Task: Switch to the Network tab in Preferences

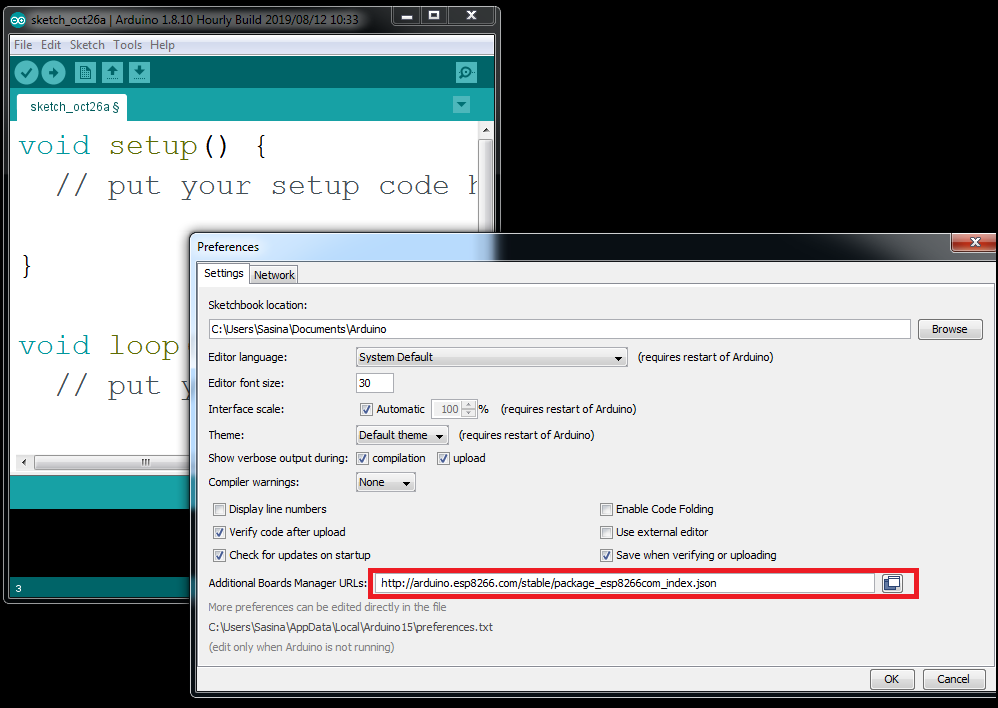Action: [x=274, y=275]
